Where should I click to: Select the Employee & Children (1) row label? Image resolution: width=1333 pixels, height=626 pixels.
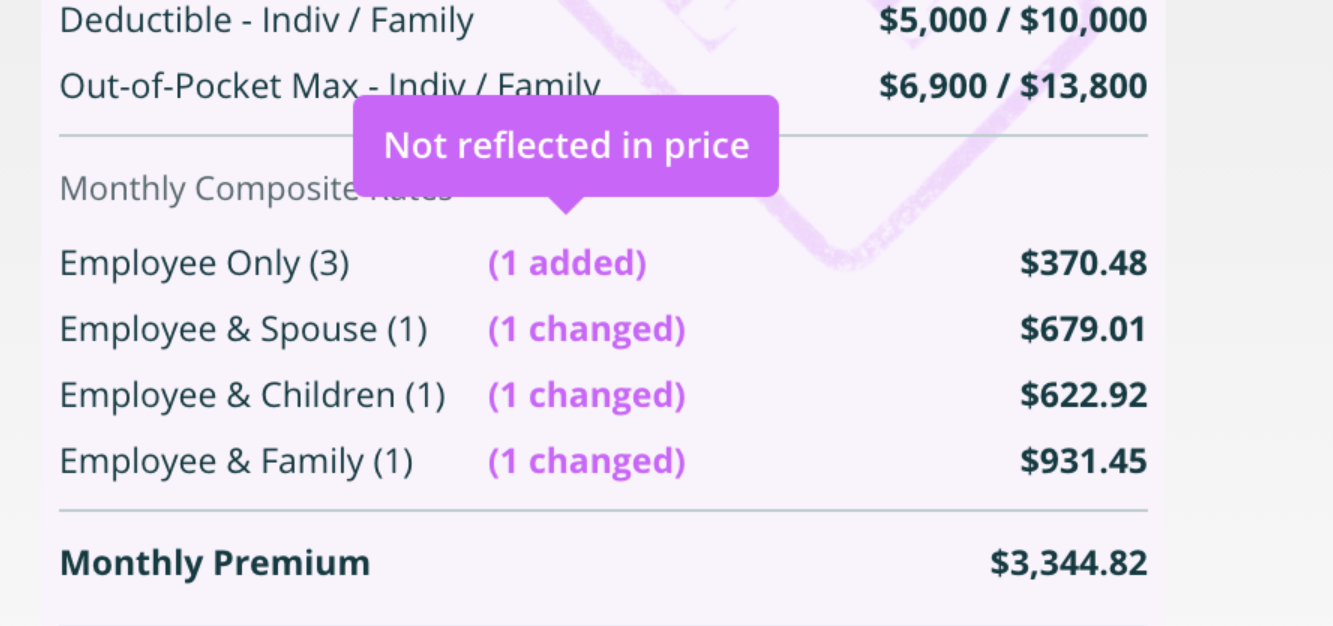(252, 396)
